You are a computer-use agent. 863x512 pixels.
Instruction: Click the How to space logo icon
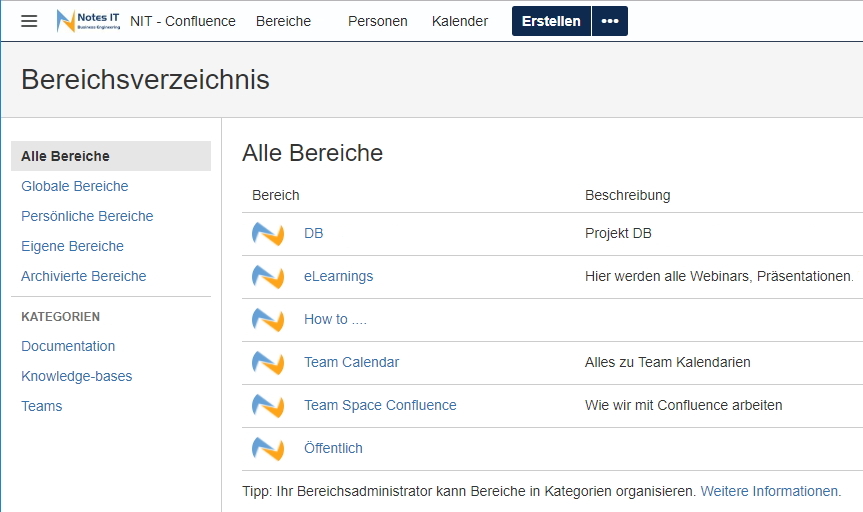pyautogui.click(x=268, y=319)
